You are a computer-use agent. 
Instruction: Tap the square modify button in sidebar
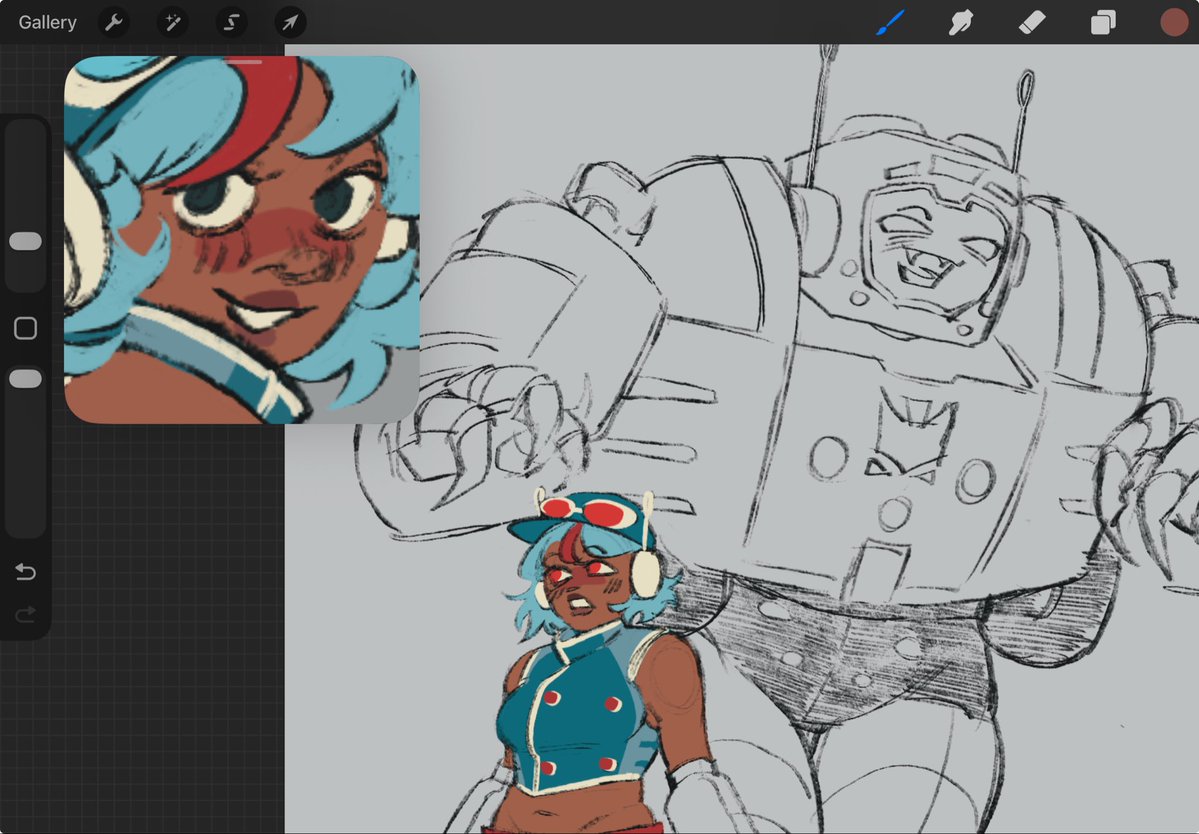25,328
